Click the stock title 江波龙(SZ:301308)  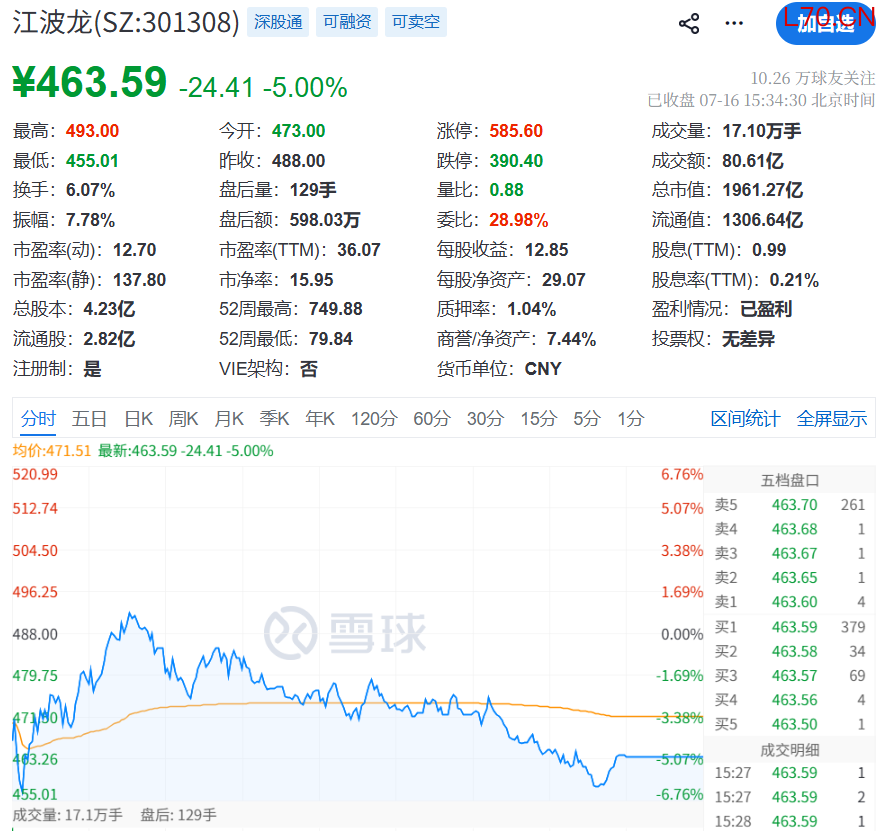tap(126, 22)
